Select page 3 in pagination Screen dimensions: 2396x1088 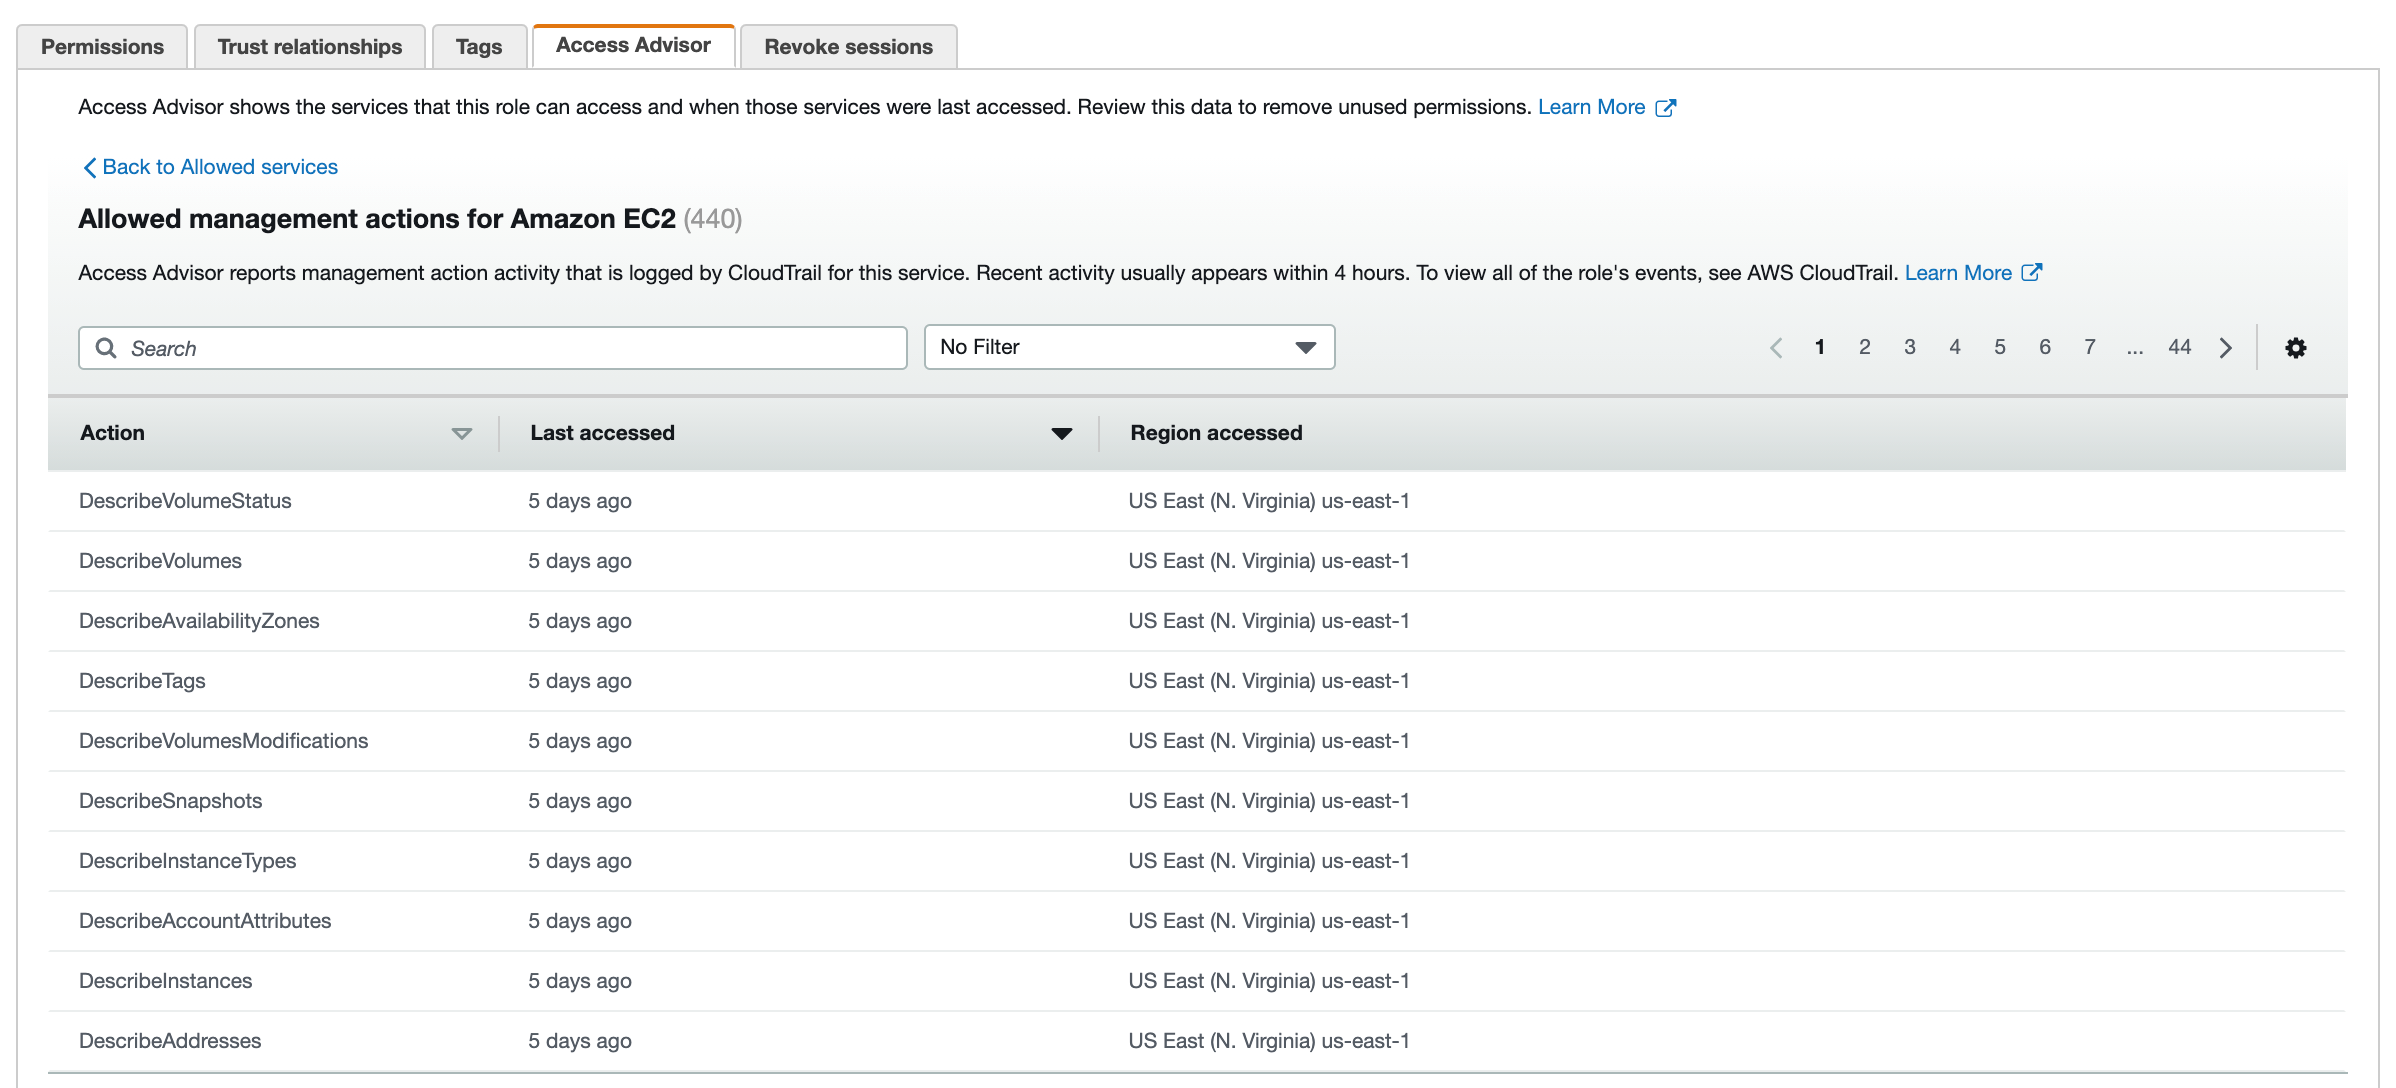point(1910,347)
